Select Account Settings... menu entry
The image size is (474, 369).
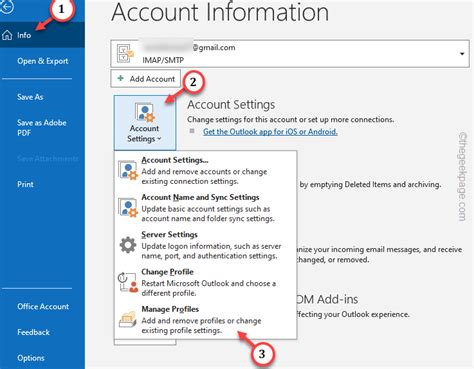point(205,170)
